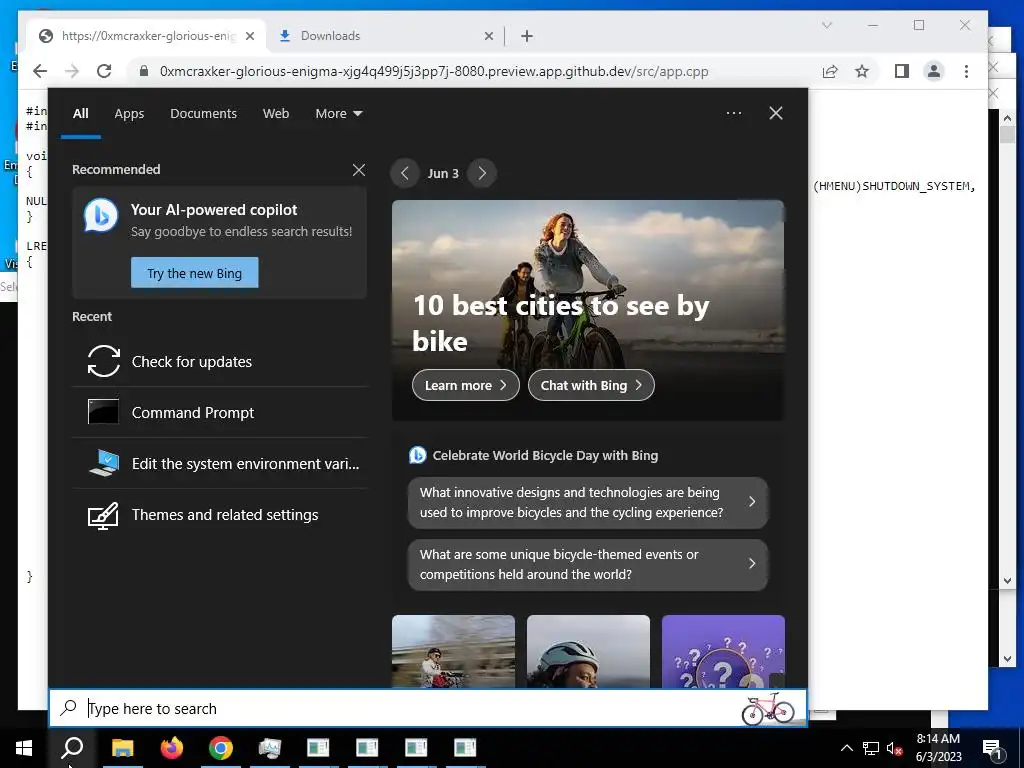Share this page from address bar

pyautogui.click(x=830, y=71)
